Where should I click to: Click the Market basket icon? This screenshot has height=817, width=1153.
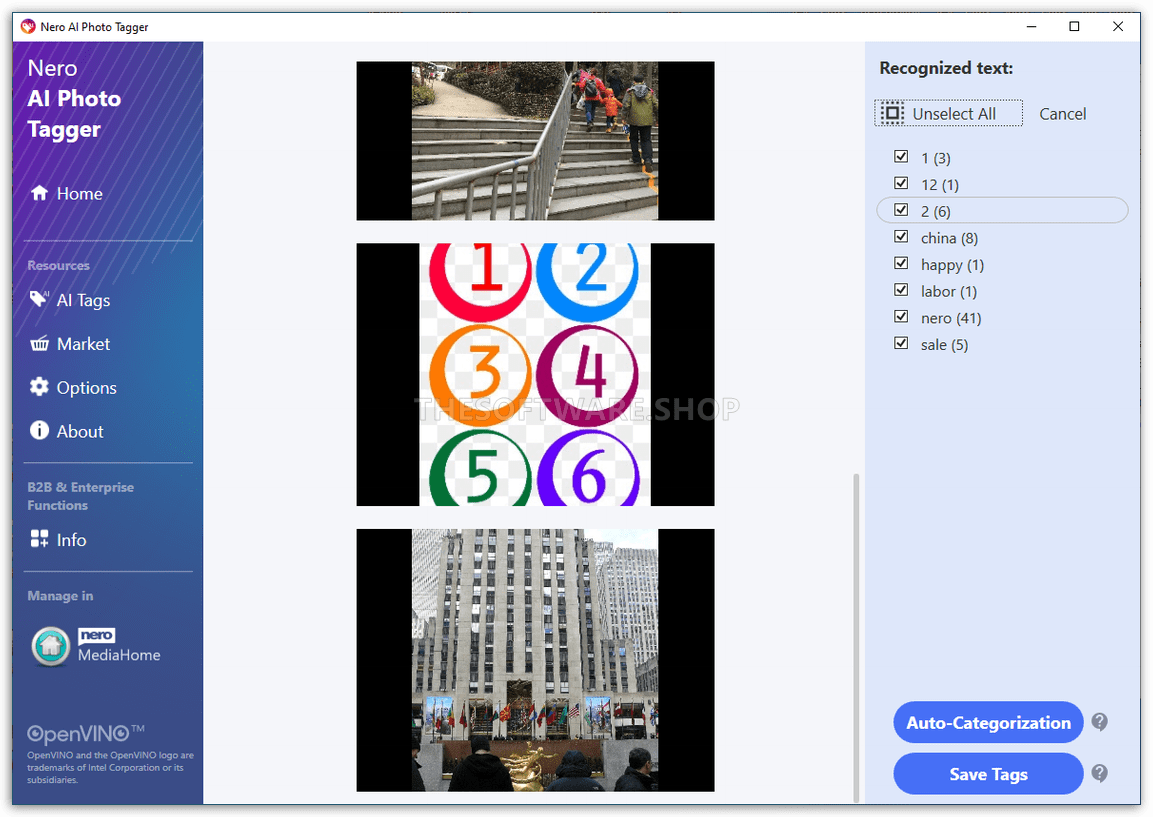[x=39, y=343]
